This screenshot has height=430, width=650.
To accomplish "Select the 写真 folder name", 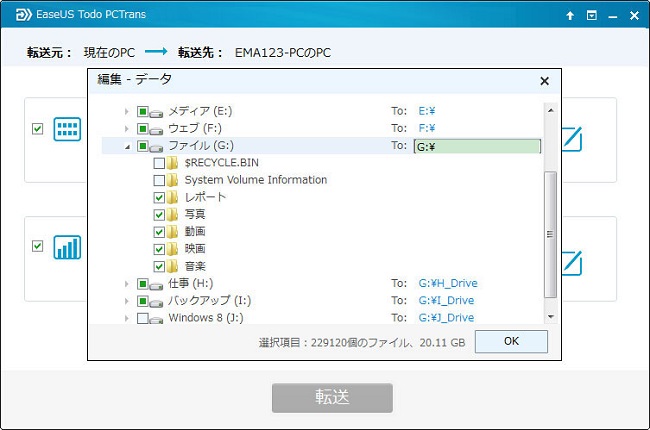I will point(195,214).
